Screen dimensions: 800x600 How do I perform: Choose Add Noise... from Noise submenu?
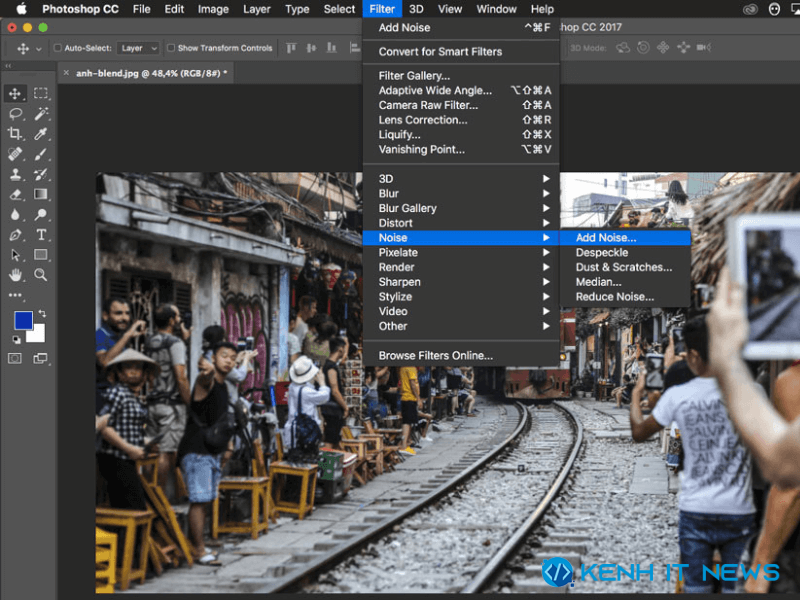point(625,238)
